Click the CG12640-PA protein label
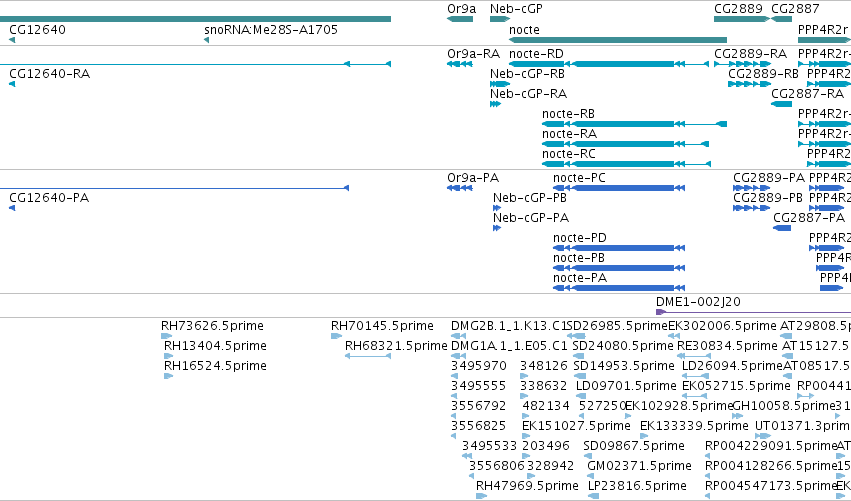This screenshot has width=851, height=501. 49,198
